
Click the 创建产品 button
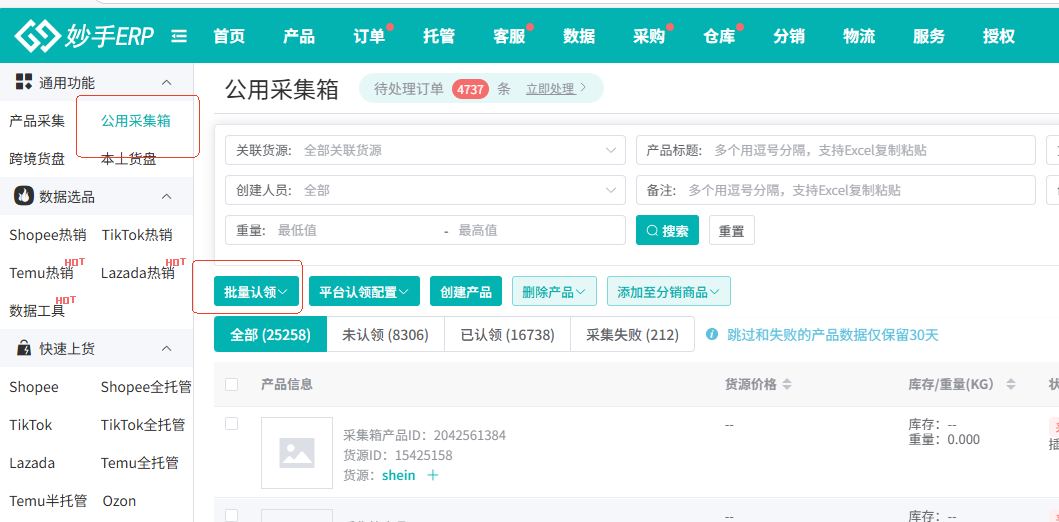[466, 292]
